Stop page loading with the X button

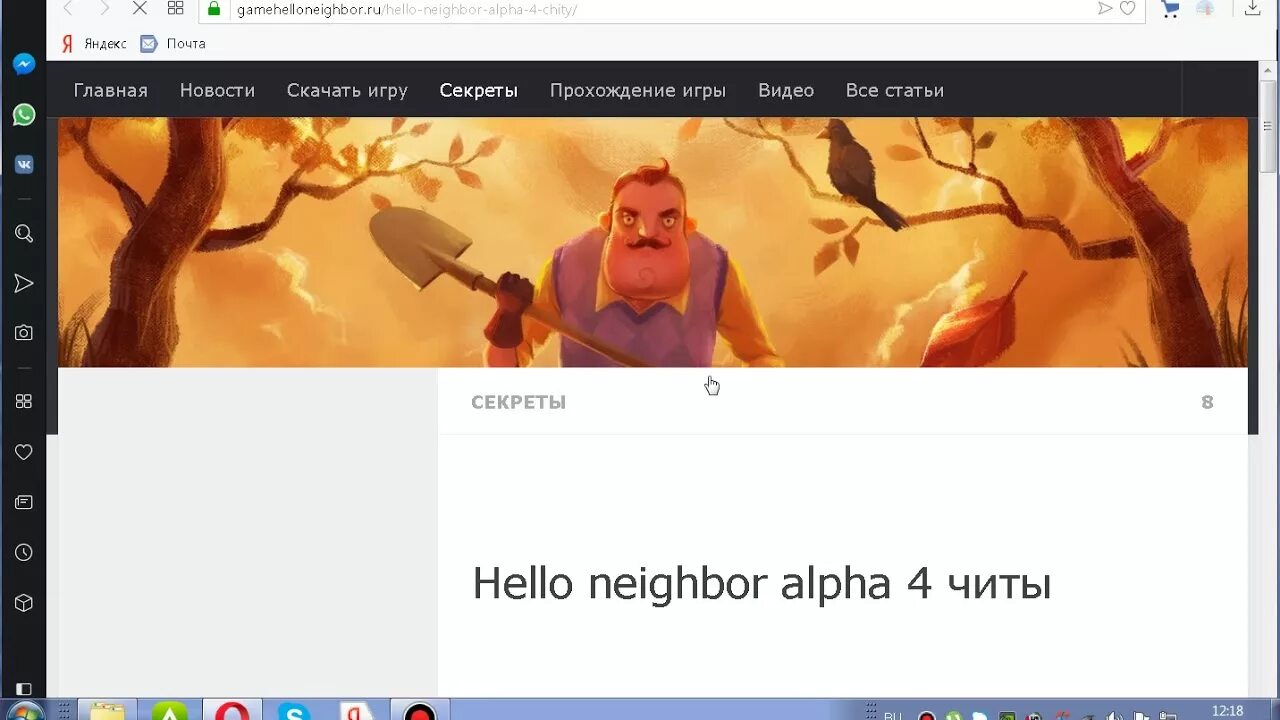point(140,9)
